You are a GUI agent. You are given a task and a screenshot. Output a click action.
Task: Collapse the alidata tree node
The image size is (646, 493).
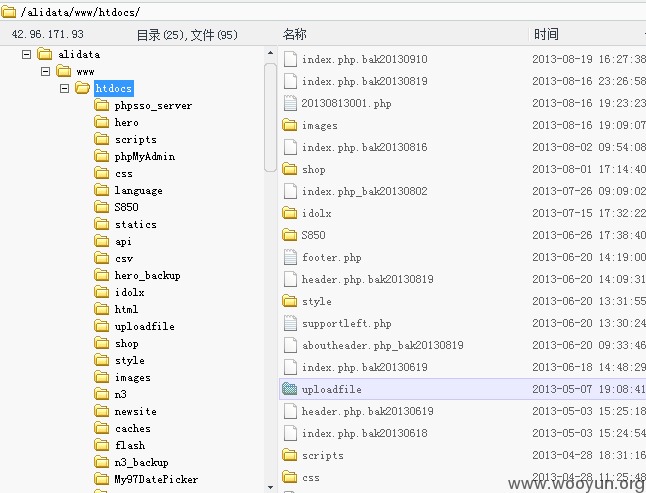[x=26, y=54]
